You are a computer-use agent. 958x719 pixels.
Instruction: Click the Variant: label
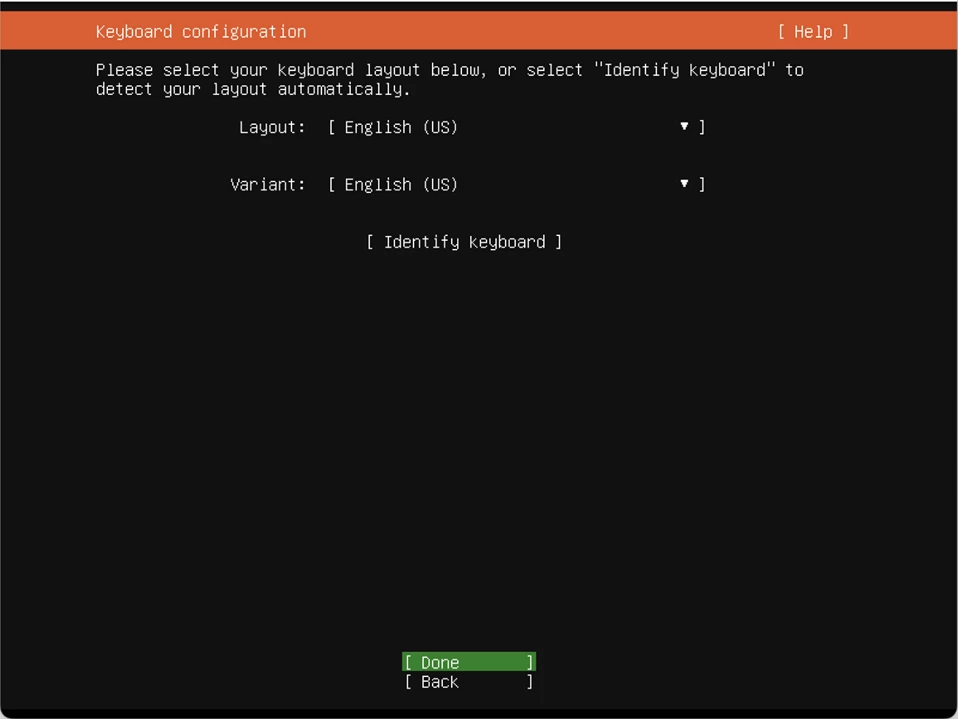(x=268, y=184)
